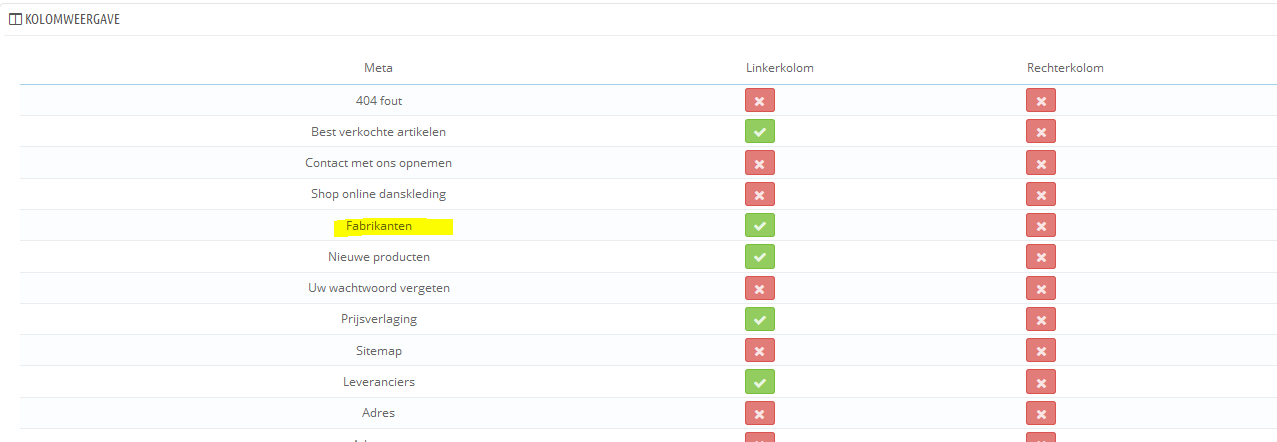
Task: Enable left column for Adres
Action: [x=760, y=413]
